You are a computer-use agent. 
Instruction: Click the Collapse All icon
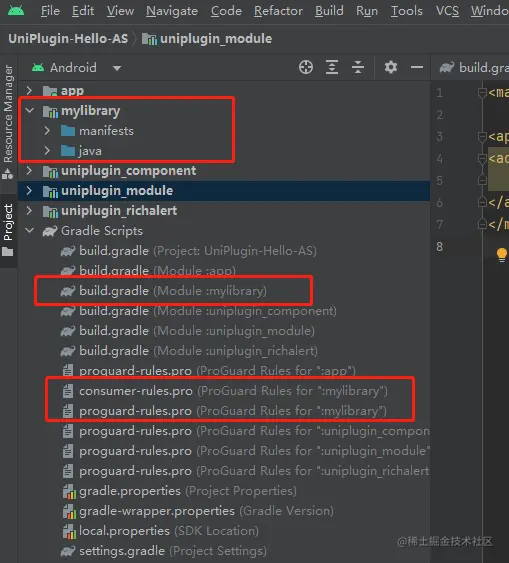(x=358, y=67)
